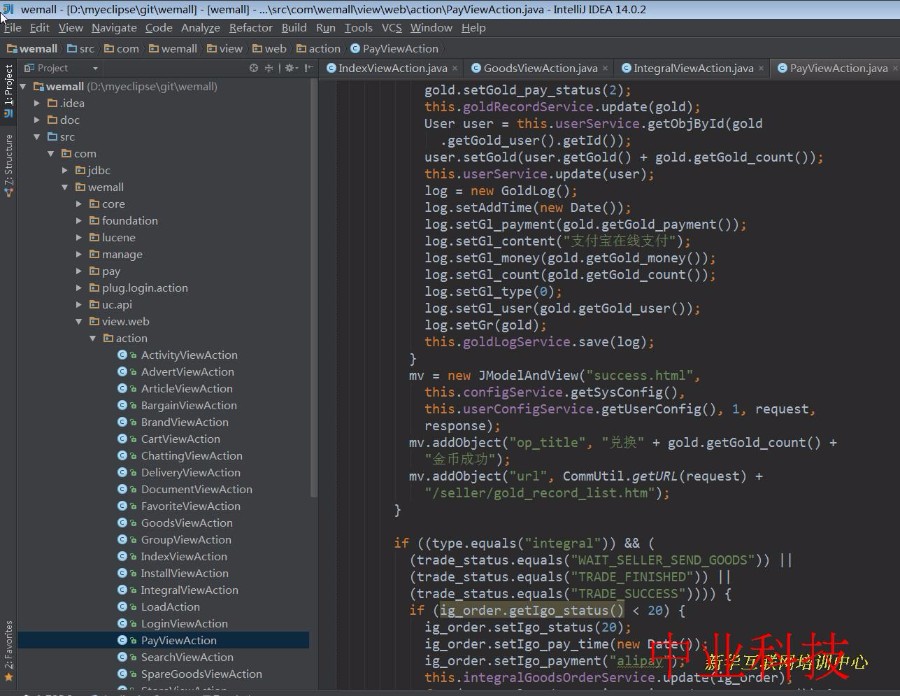
Task: Switch to GoodsViewAction.java tab
Action: coord(539,69)
